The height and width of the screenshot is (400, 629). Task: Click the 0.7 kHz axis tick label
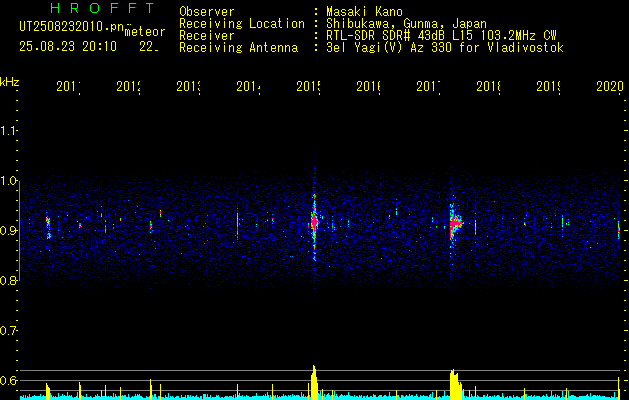coord(8,331)
